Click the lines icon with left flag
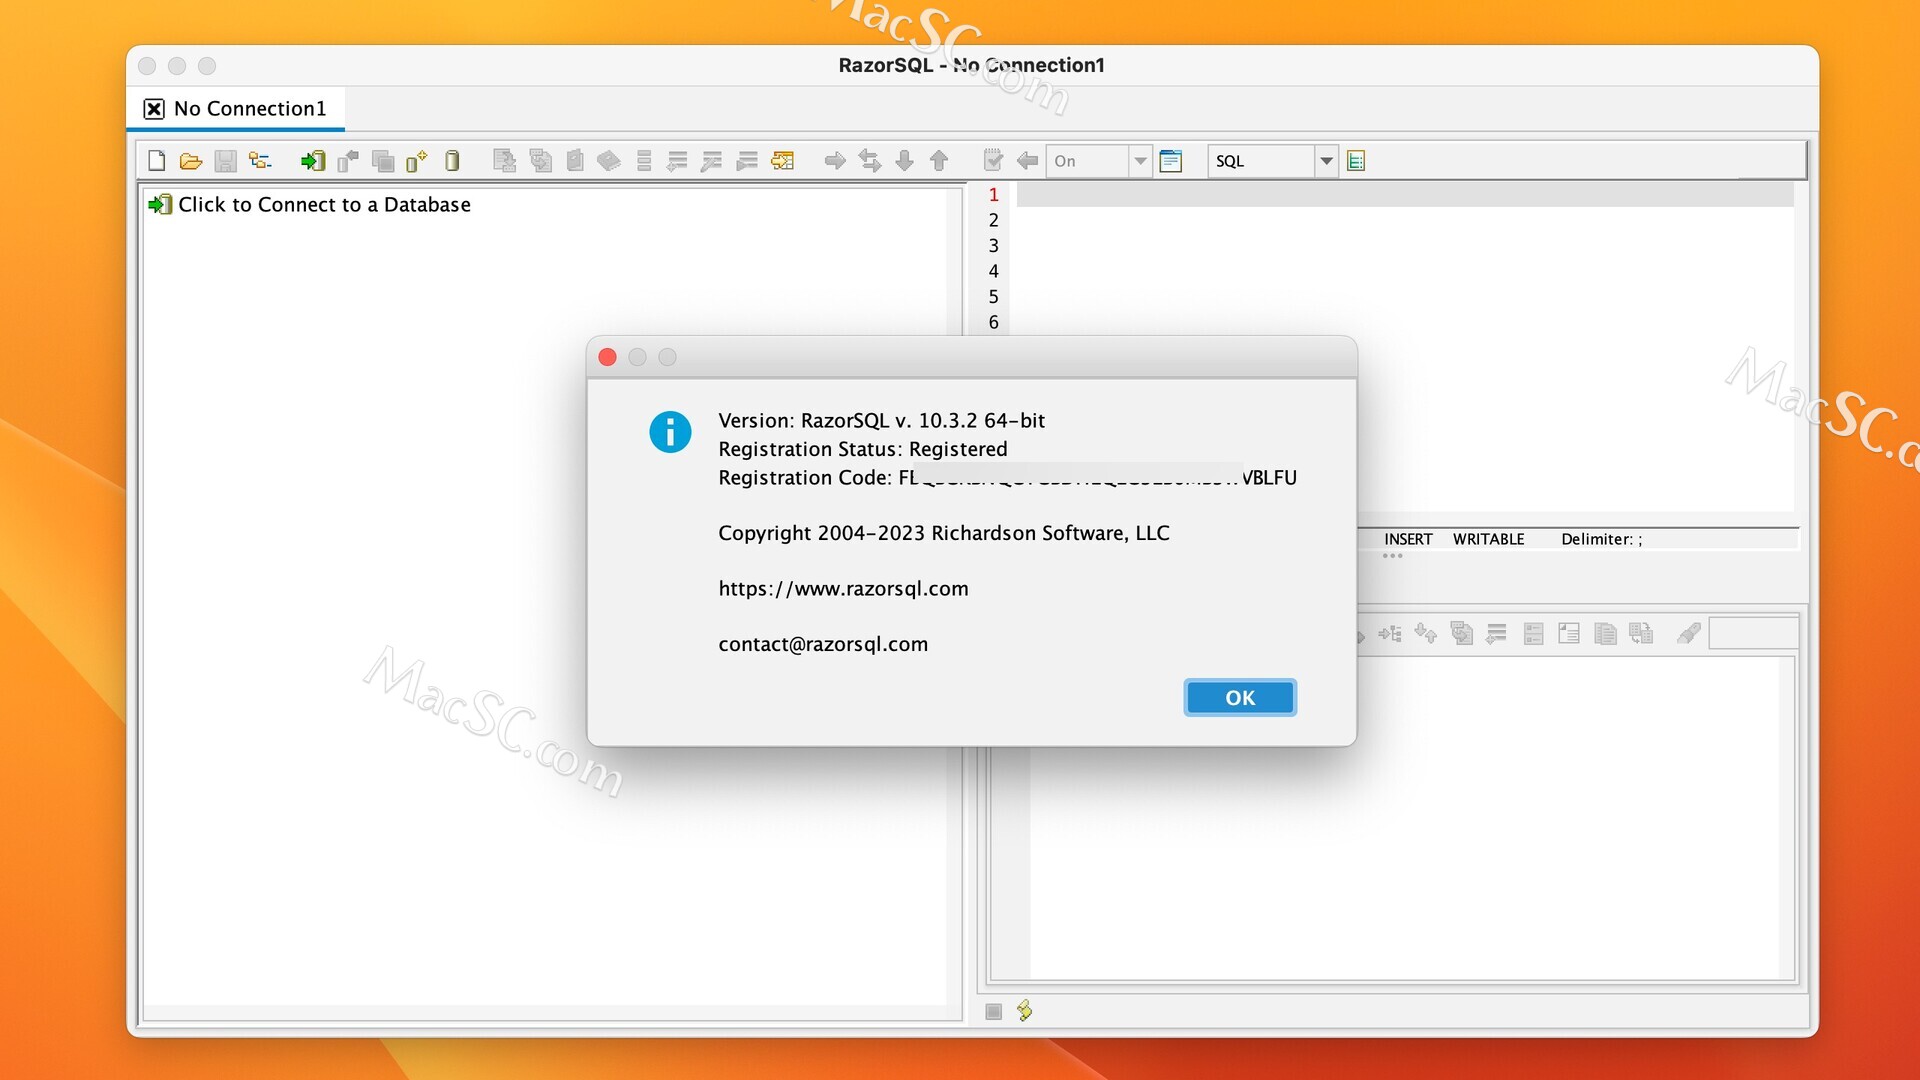 746,161
